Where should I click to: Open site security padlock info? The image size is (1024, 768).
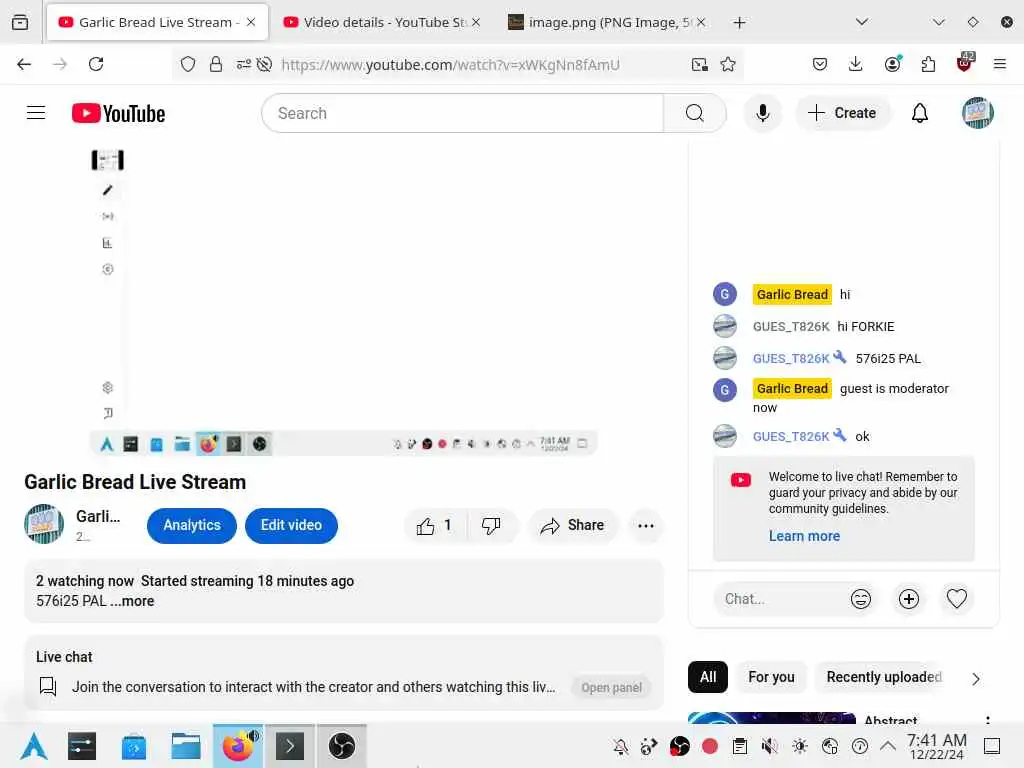pyautogui.click(x=216, y=64)
